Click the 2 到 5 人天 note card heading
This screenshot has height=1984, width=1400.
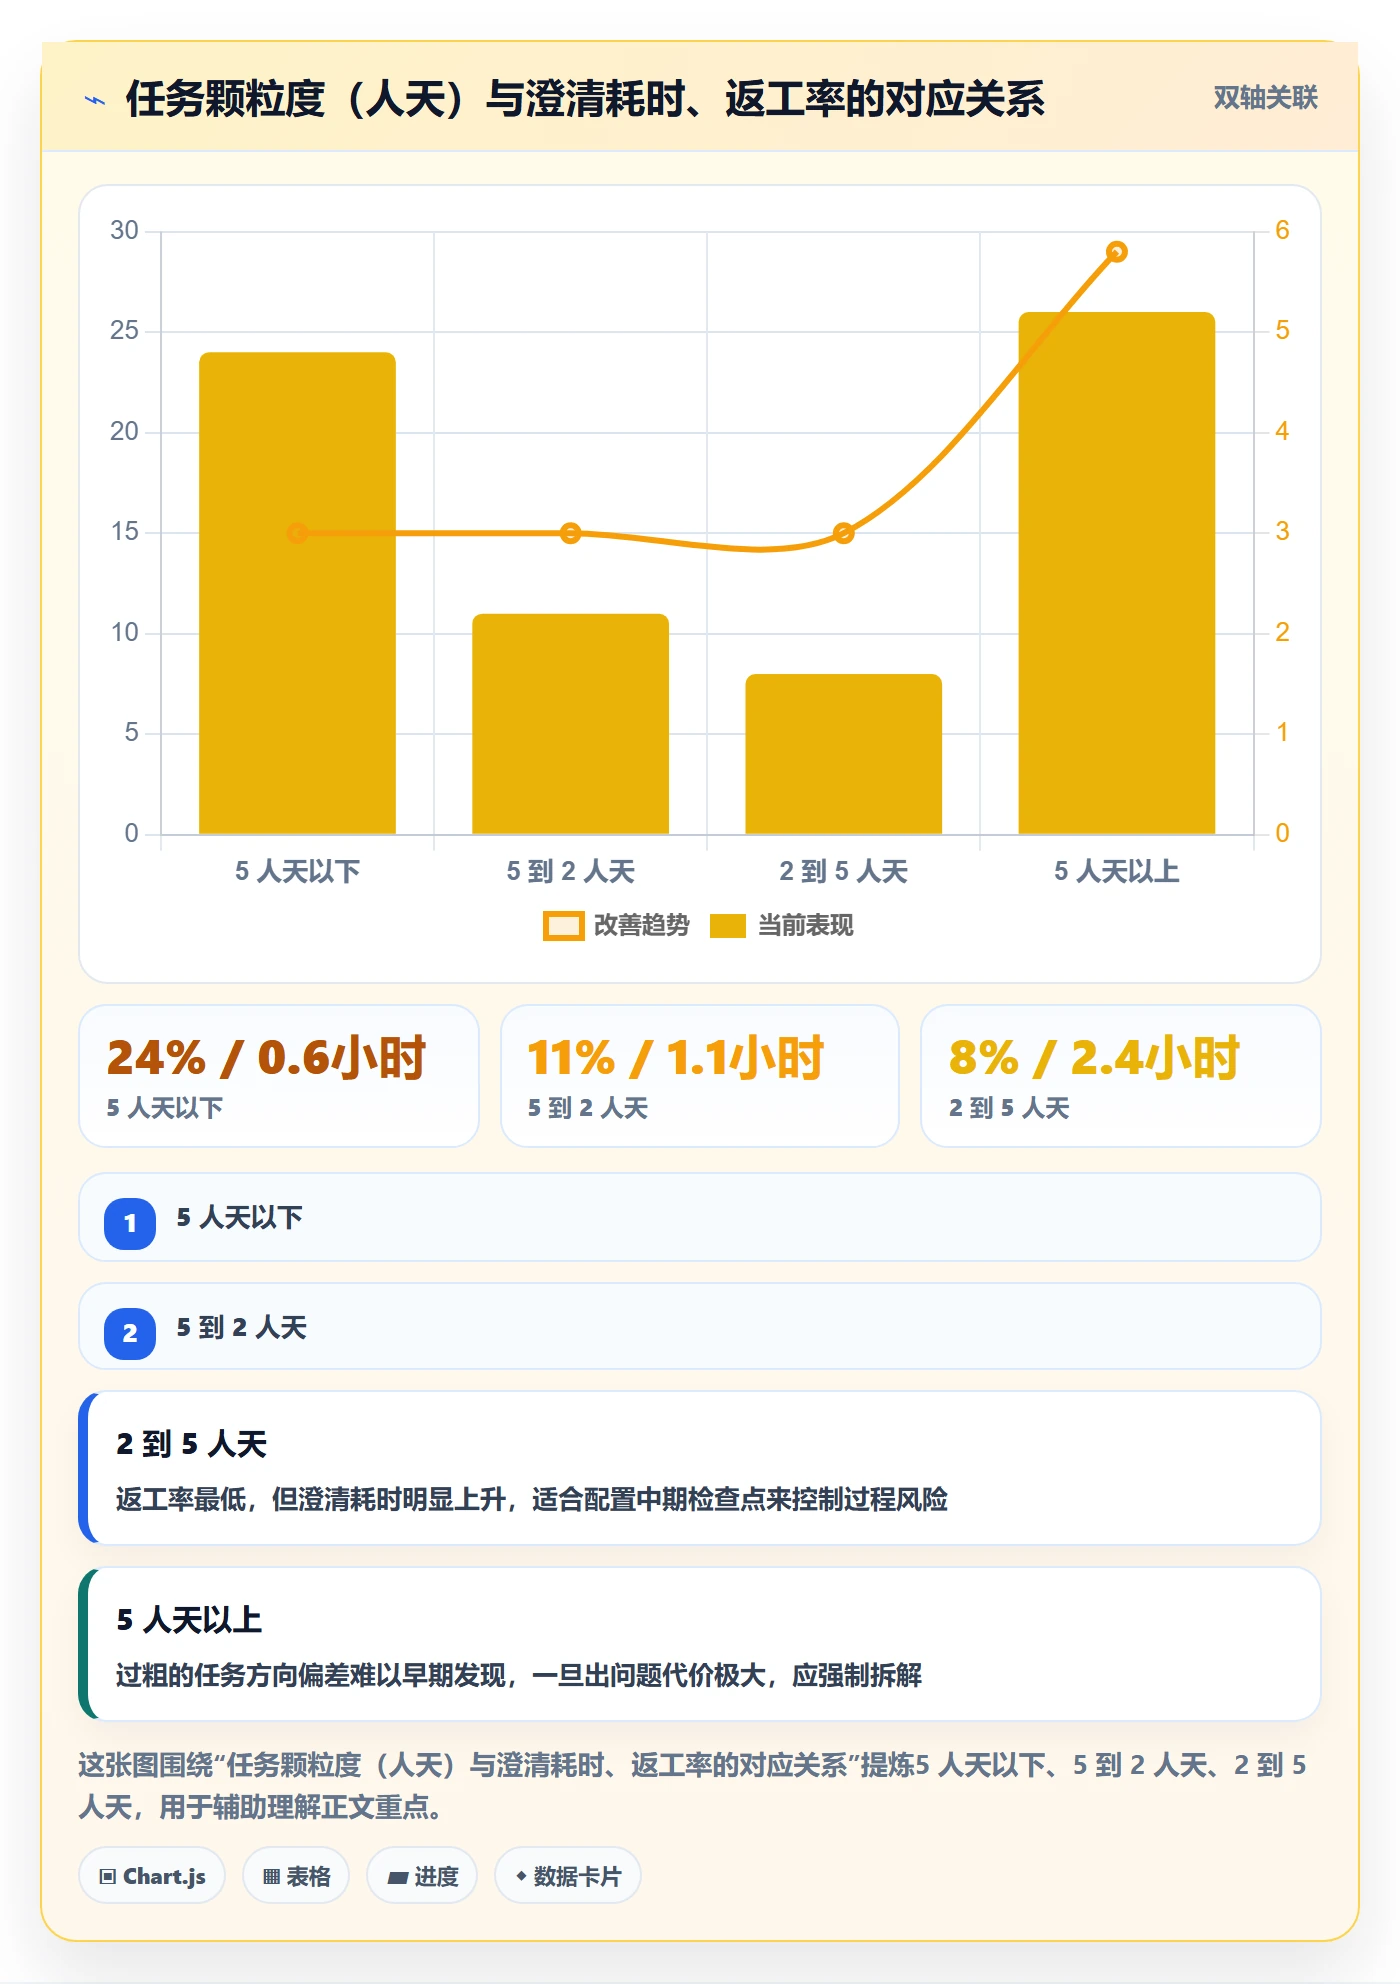click(191, 1444)
